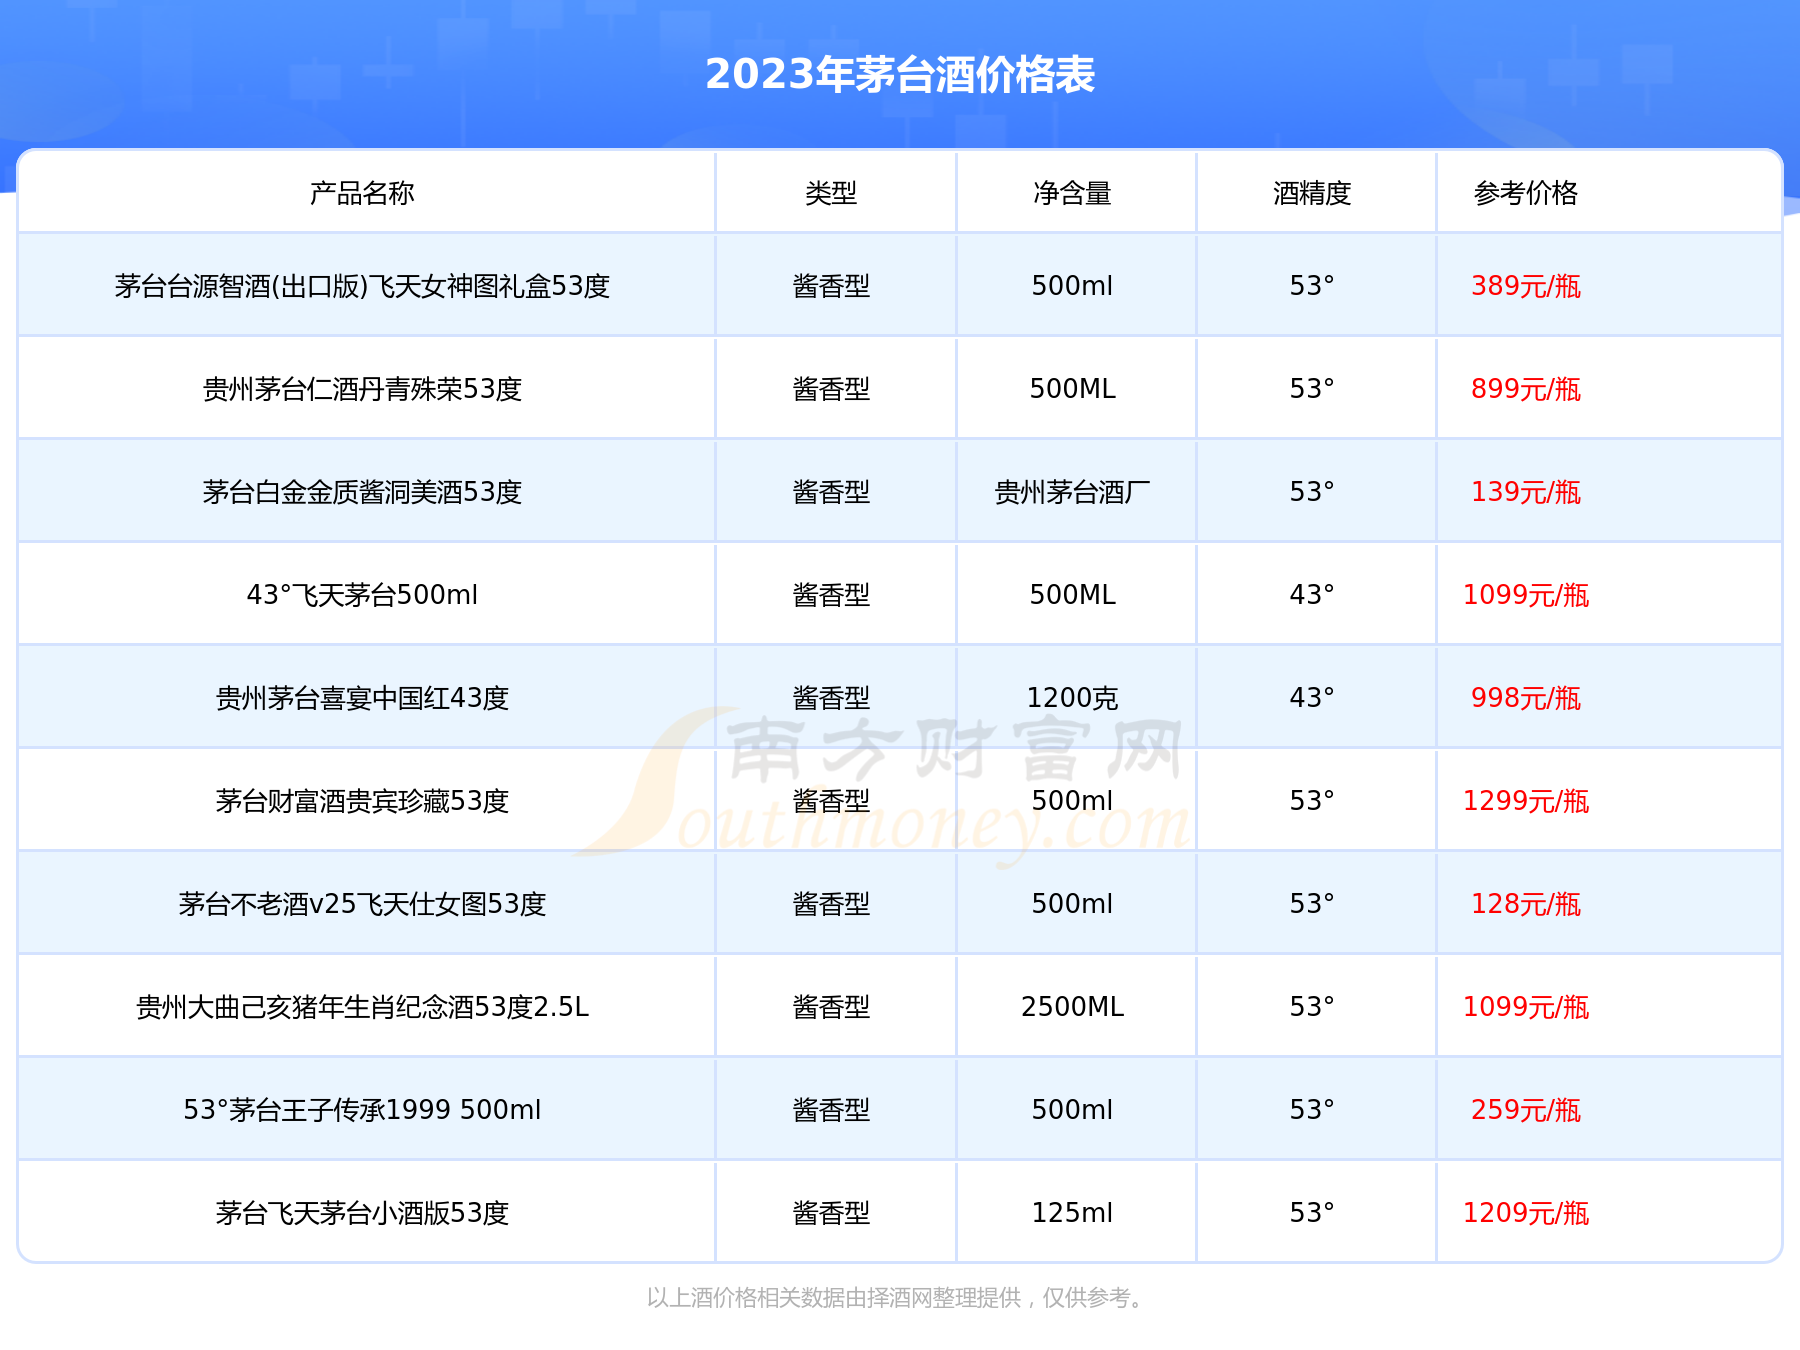Screen dimensions: 1800x1350
Task: Click the 139元/瓶 price
Action: (1526, 493)
